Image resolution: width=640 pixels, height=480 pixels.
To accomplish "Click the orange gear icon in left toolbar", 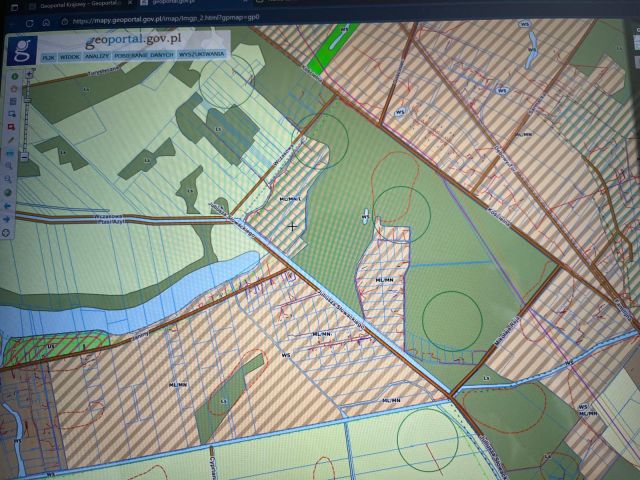I will tap(14, 89).
